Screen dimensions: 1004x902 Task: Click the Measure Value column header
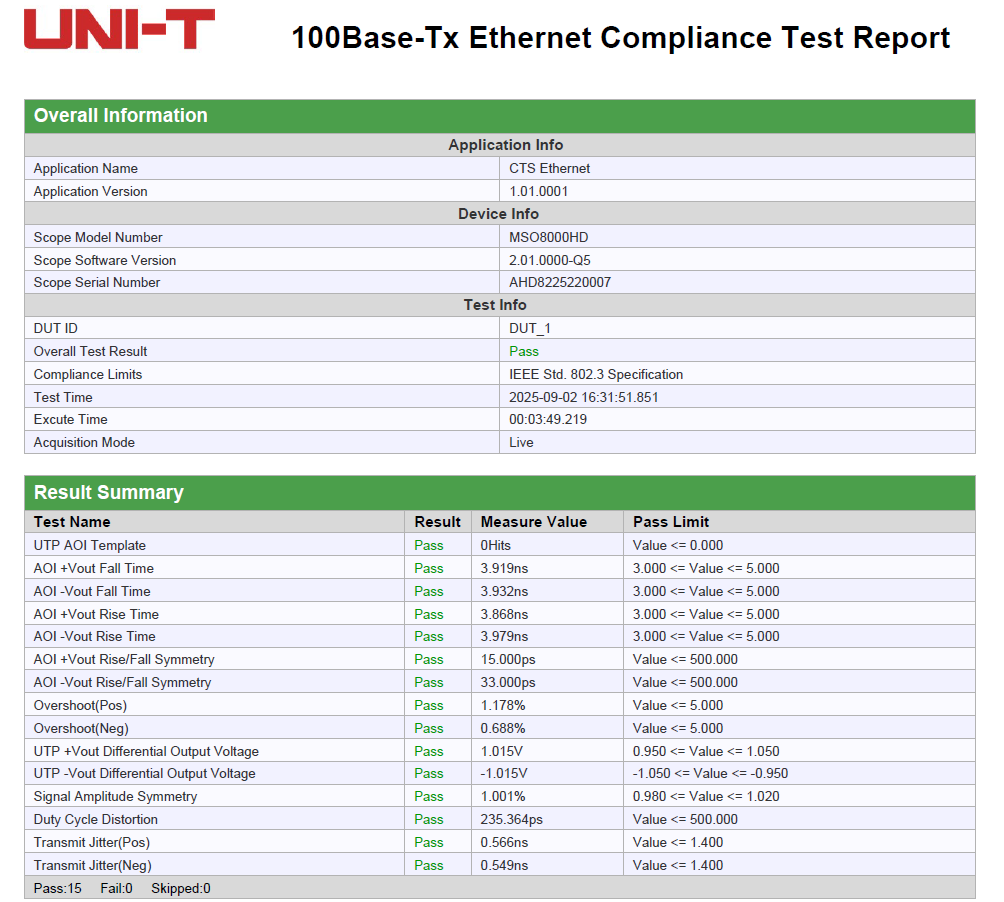point(534,522)
